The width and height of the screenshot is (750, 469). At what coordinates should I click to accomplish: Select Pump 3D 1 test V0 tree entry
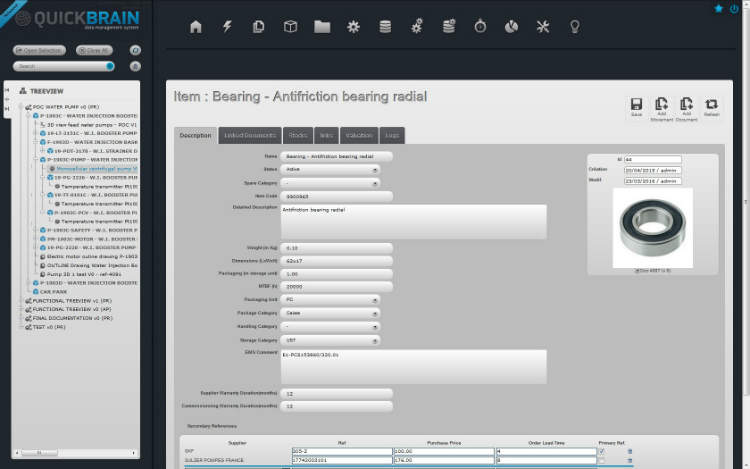[x=84, y=274]
